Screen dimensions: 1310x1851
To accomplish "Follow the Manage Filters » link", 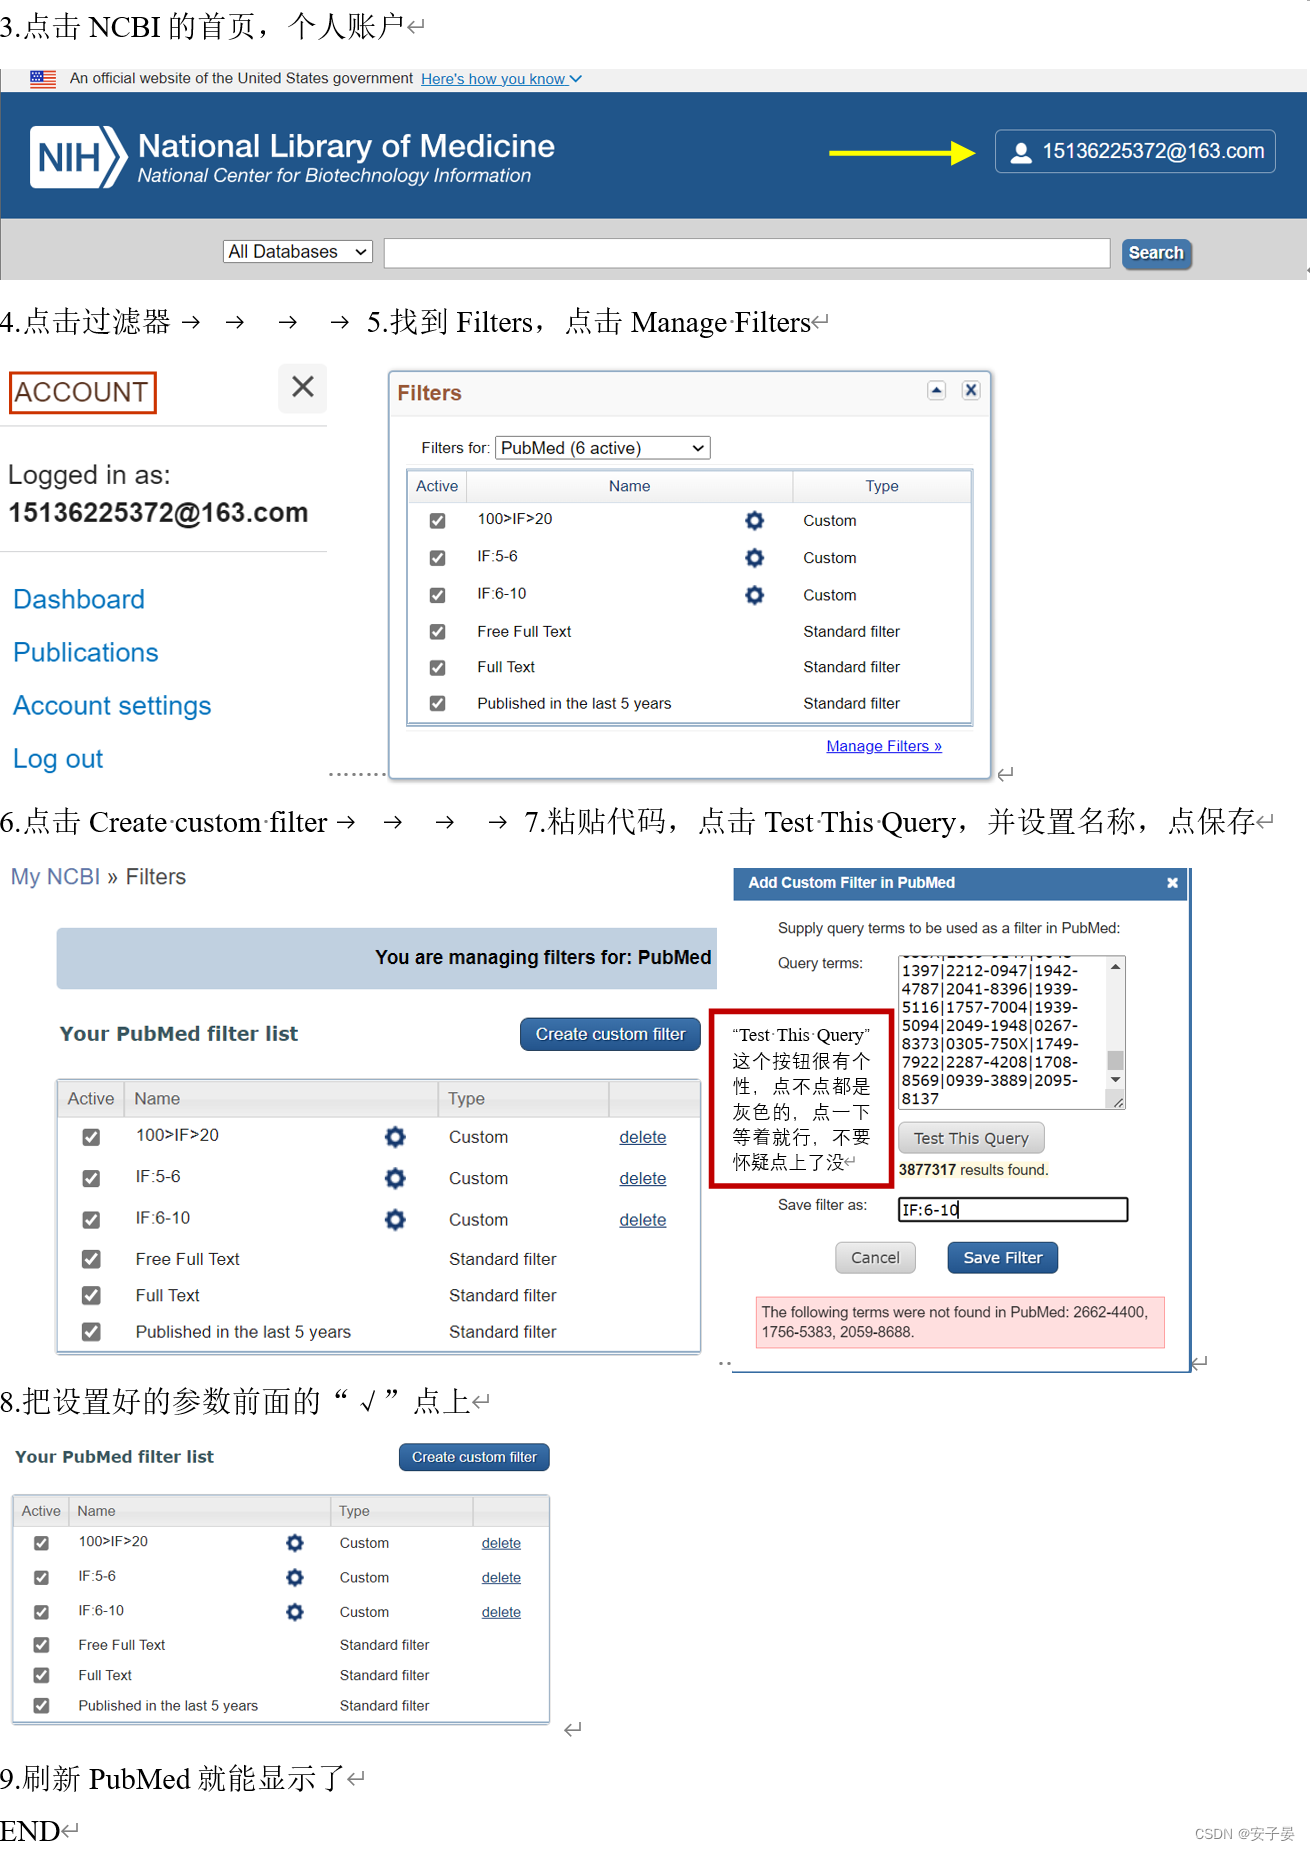I will 884,746.
